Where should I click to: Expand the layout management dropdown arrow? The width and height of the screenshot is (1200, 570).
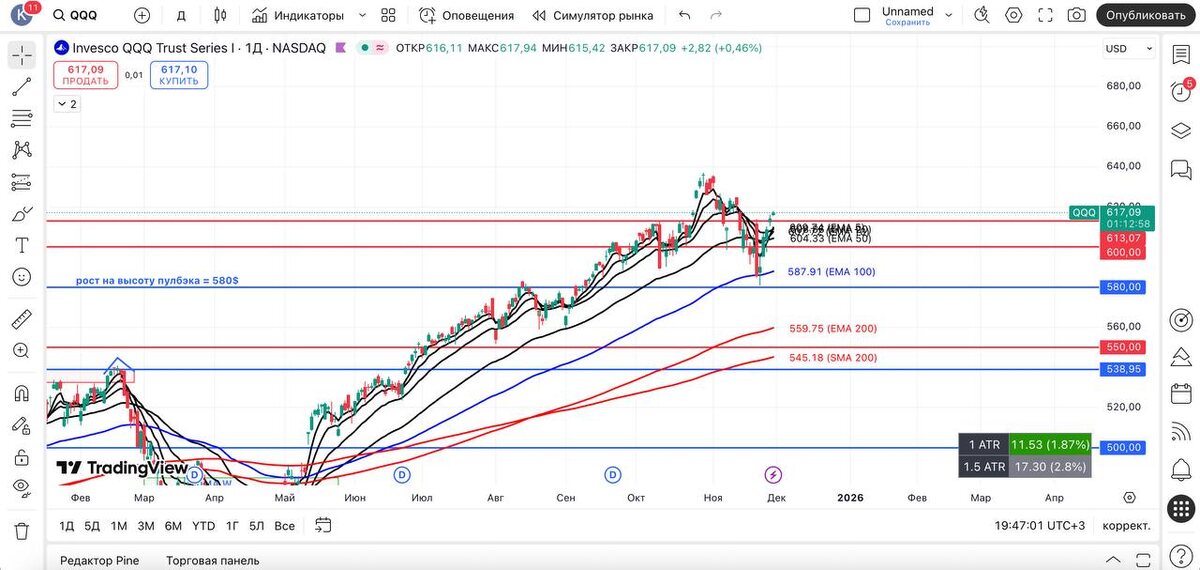pos(950,15)
